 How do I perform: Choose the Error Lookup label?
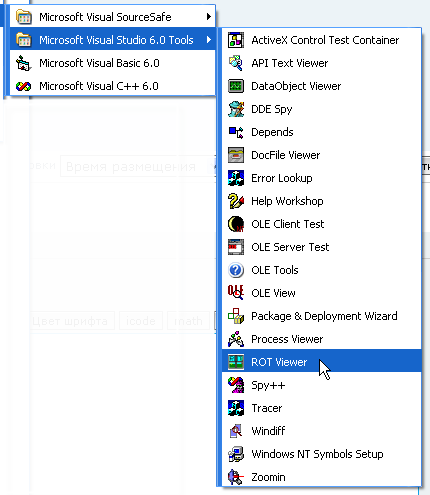(x=282, y=178)
